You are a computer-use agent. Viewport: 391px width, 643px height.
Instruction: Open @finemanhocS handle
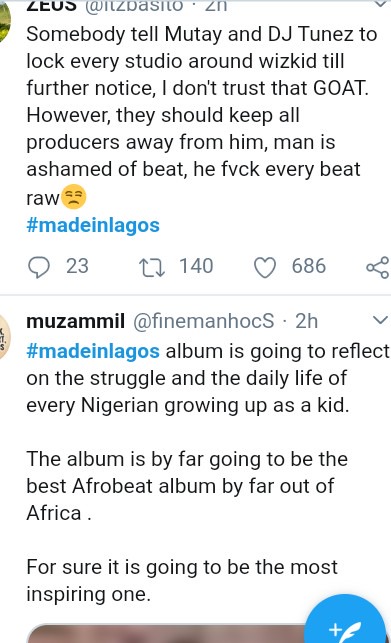(x=204, y=321)
